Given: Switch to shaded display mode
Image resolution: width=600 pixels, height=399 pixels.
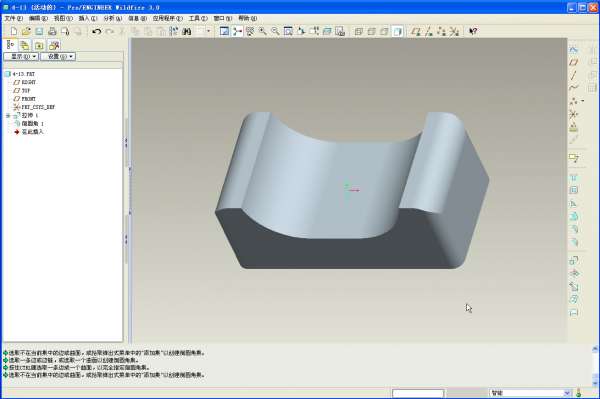Looking at the screenshot, I should coord(398,31).
